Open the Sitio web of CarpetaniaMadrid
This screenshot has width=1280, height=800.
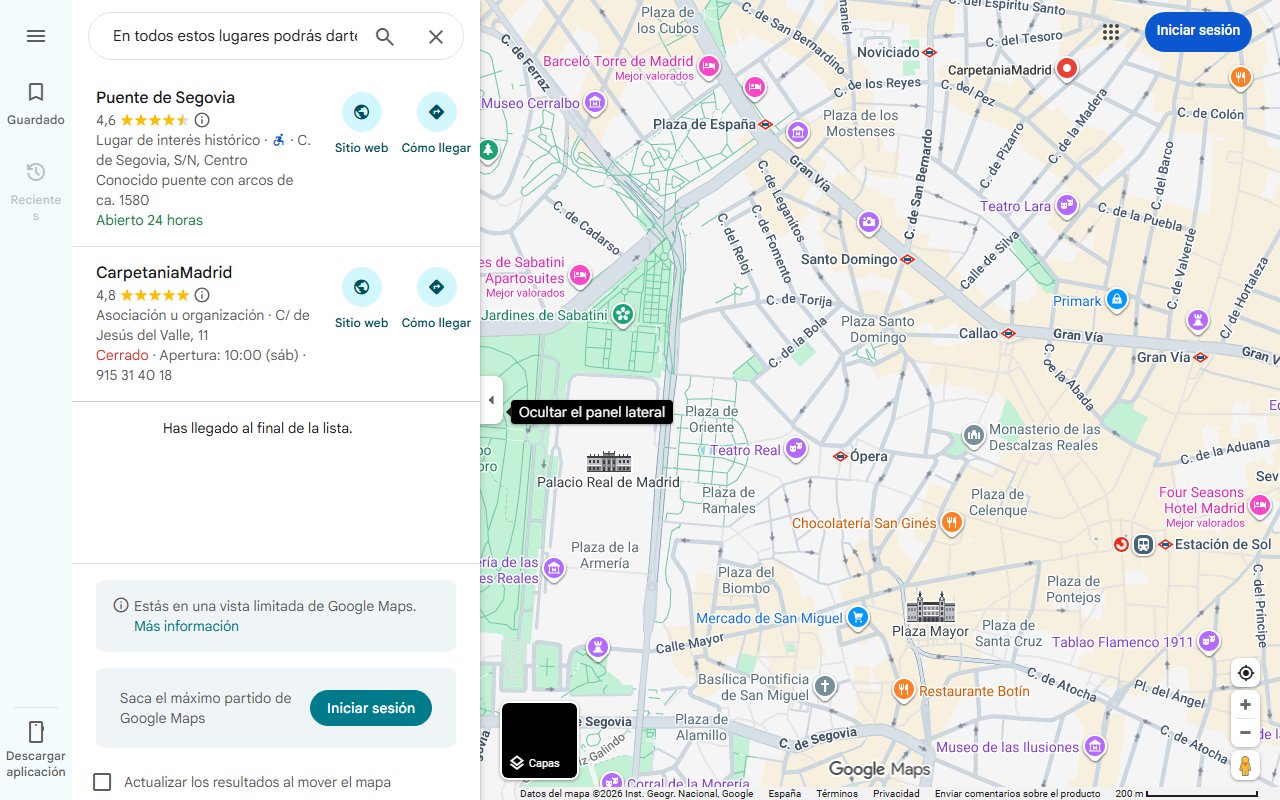362,287
